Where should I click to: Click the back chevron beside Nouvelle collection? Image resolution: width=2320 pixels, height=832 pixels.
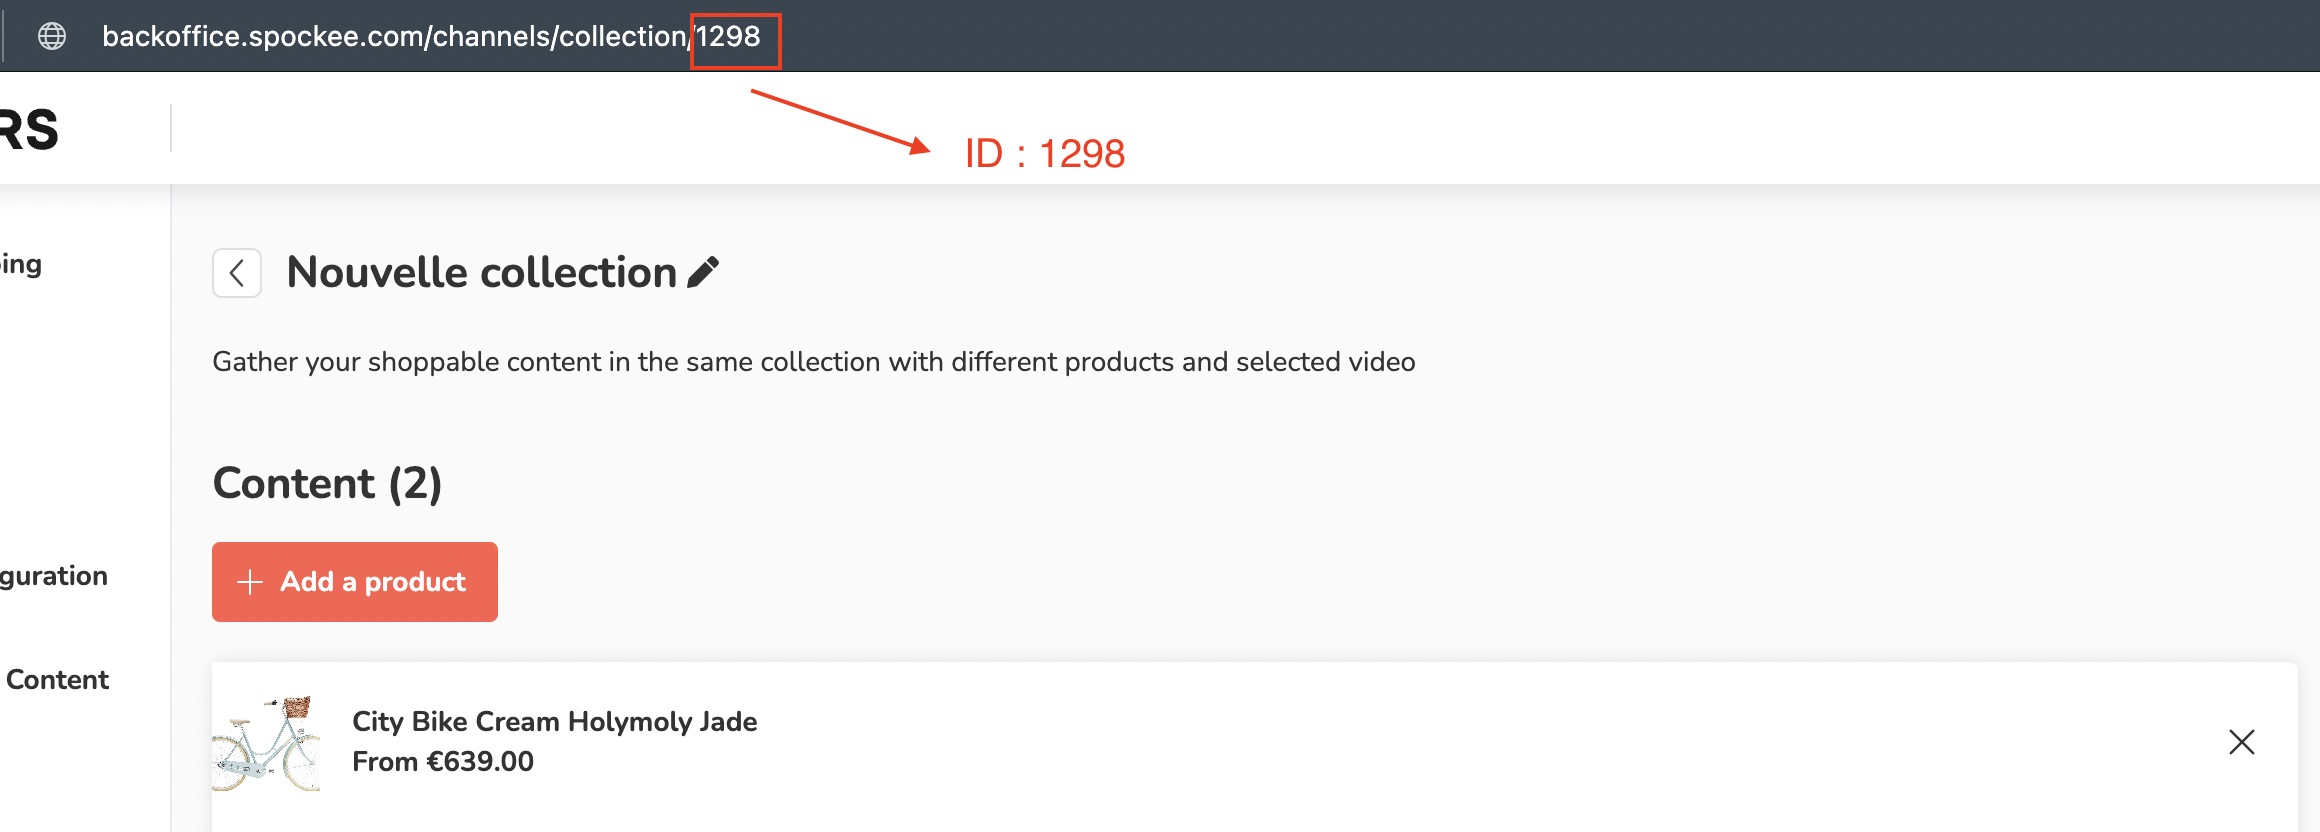coord(237,273)
